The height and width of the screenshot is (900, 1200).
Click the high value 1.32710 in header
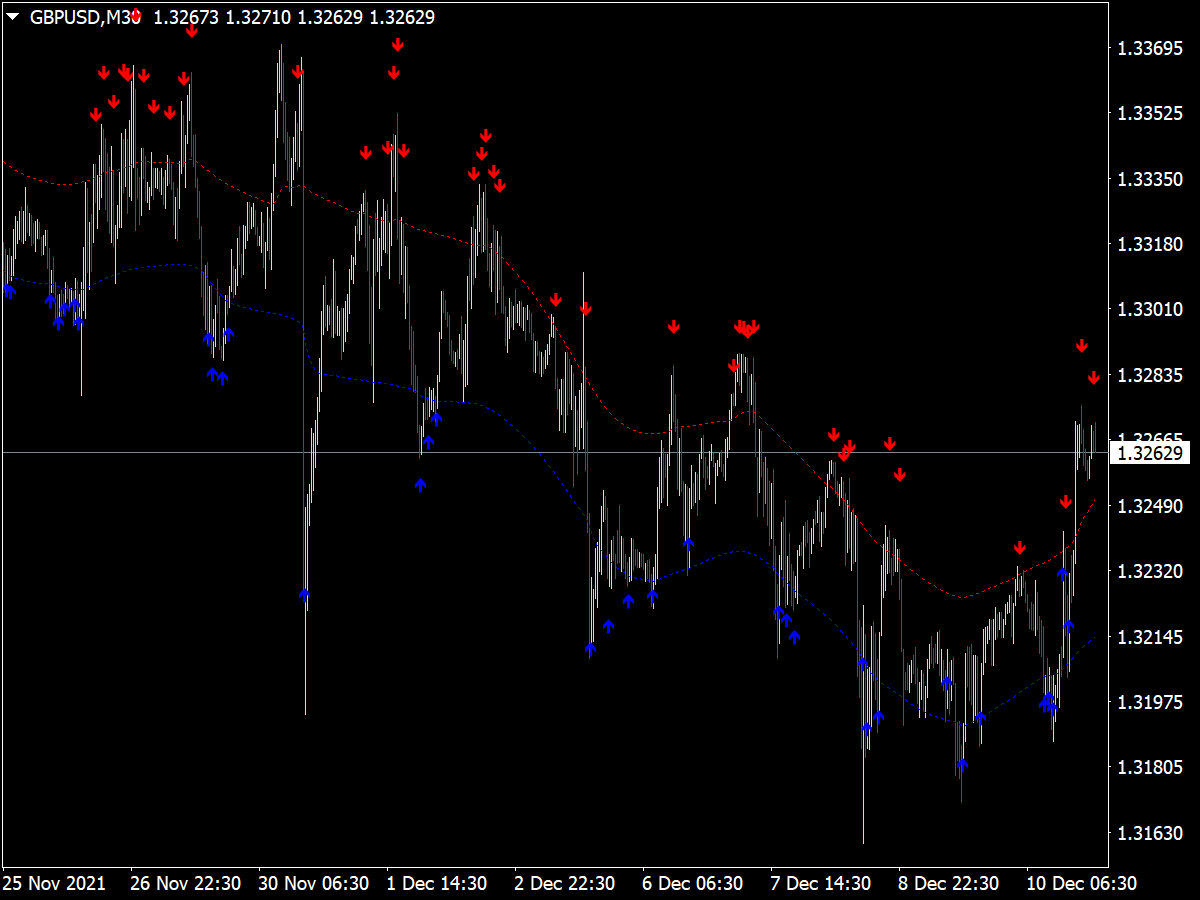(258, 17)
